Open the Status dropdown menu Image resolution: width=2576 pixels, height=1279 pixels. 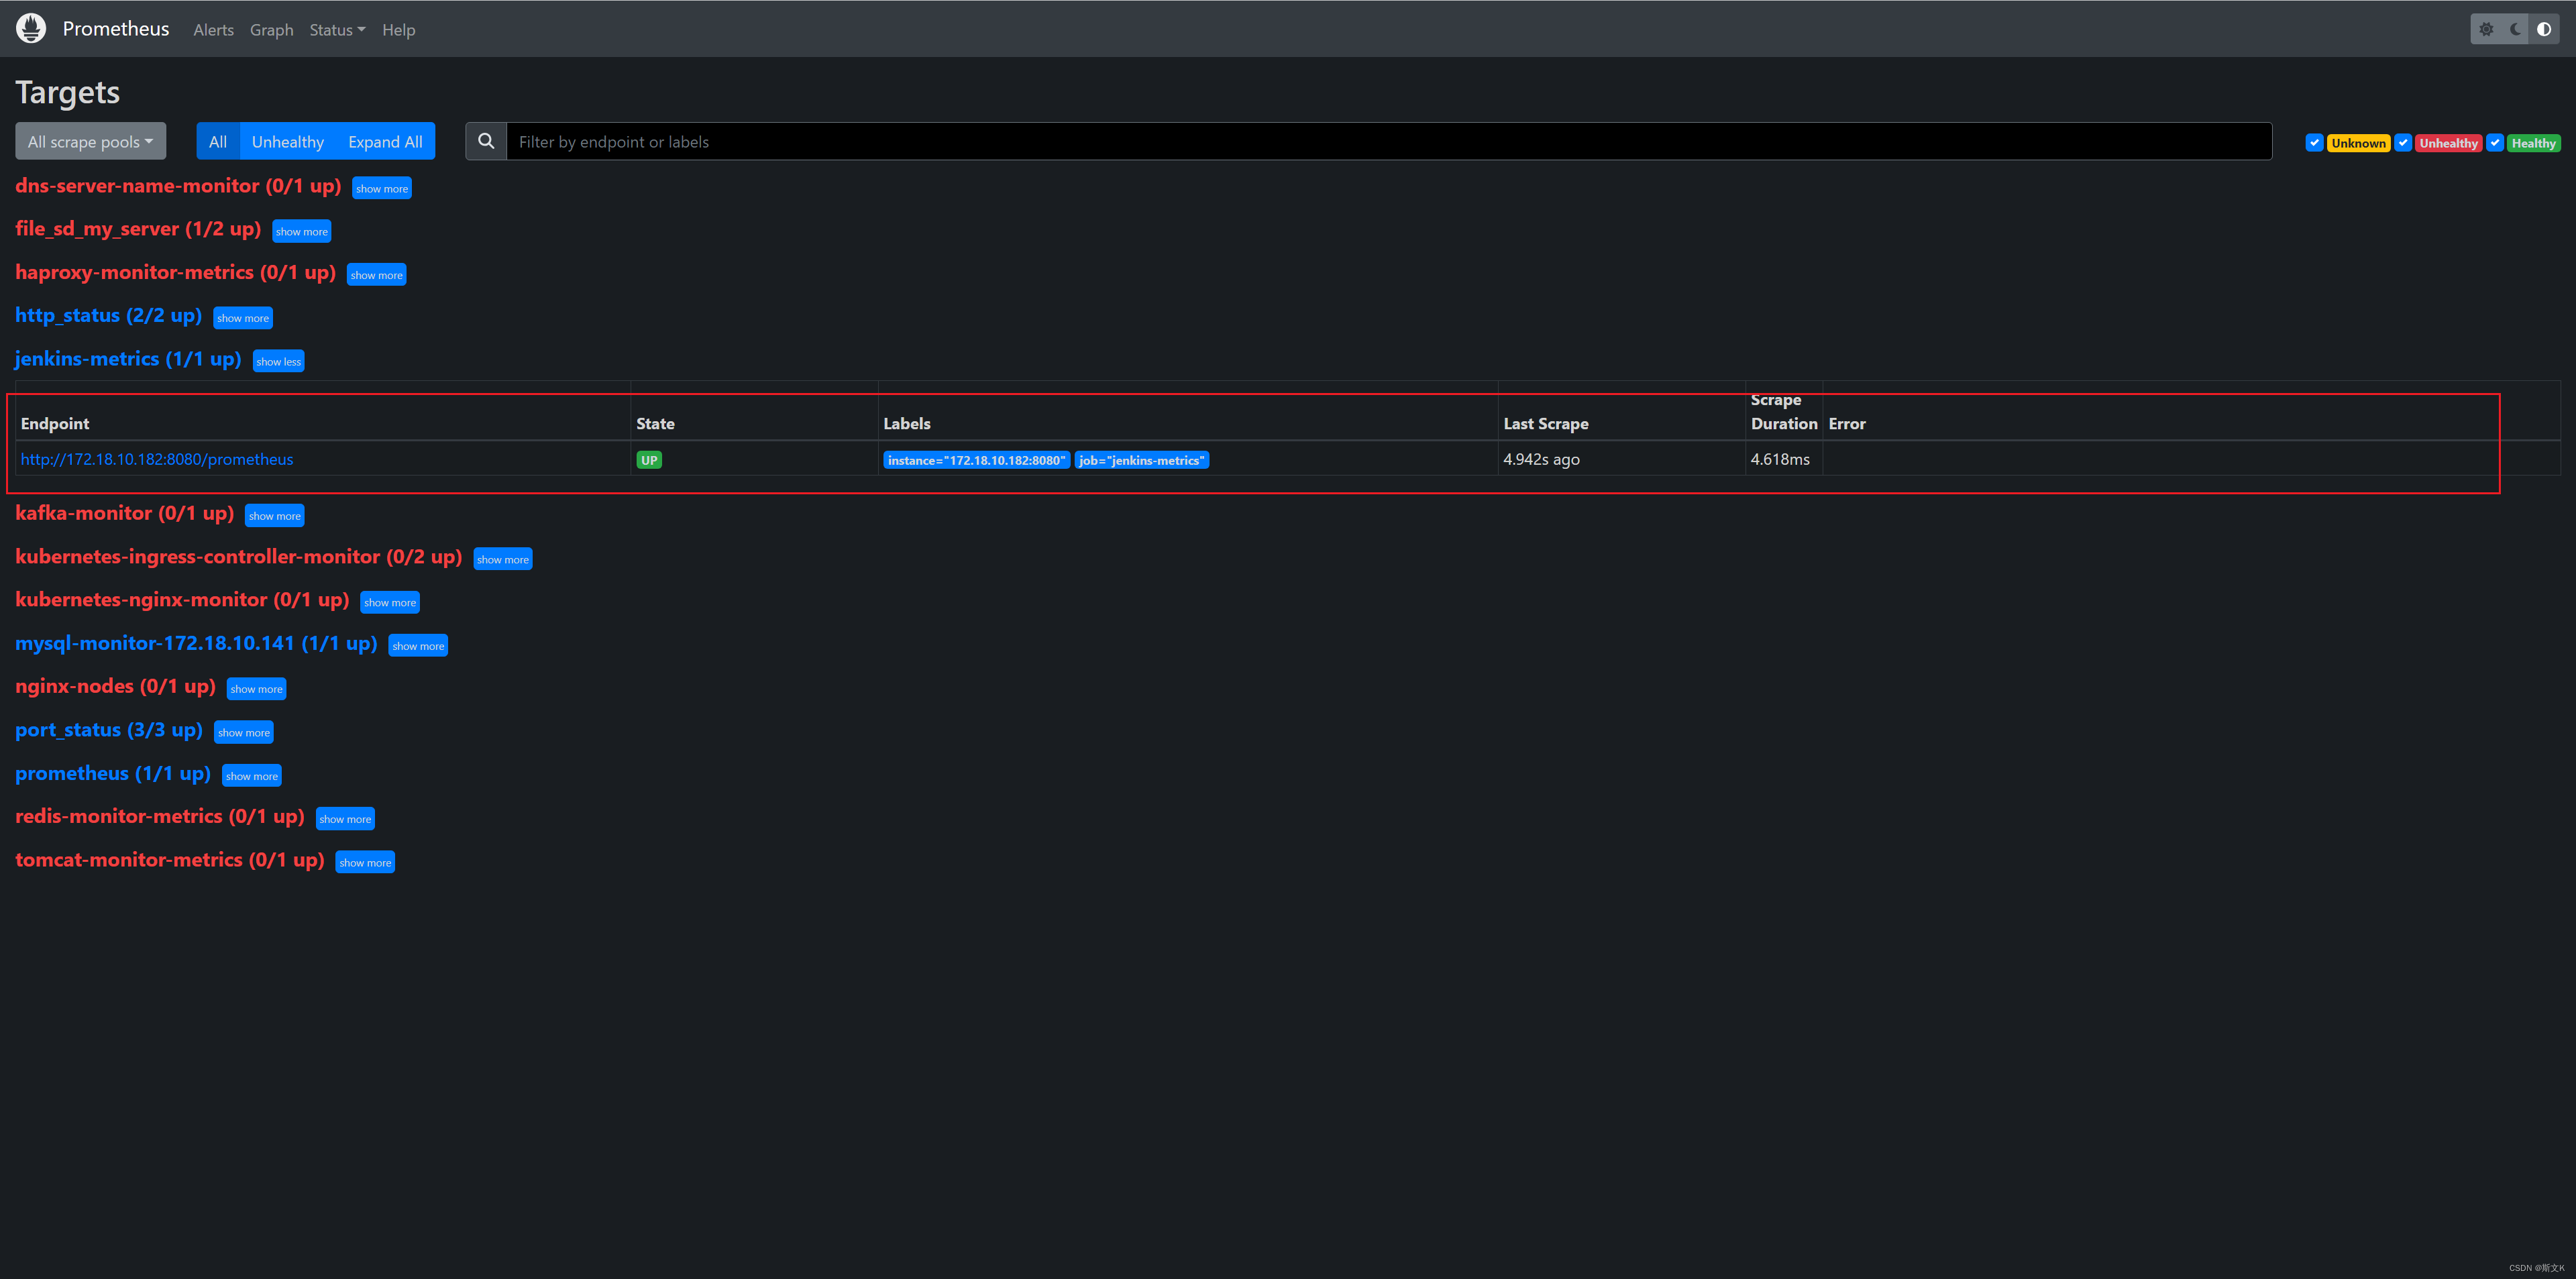(x=337, y=30)
